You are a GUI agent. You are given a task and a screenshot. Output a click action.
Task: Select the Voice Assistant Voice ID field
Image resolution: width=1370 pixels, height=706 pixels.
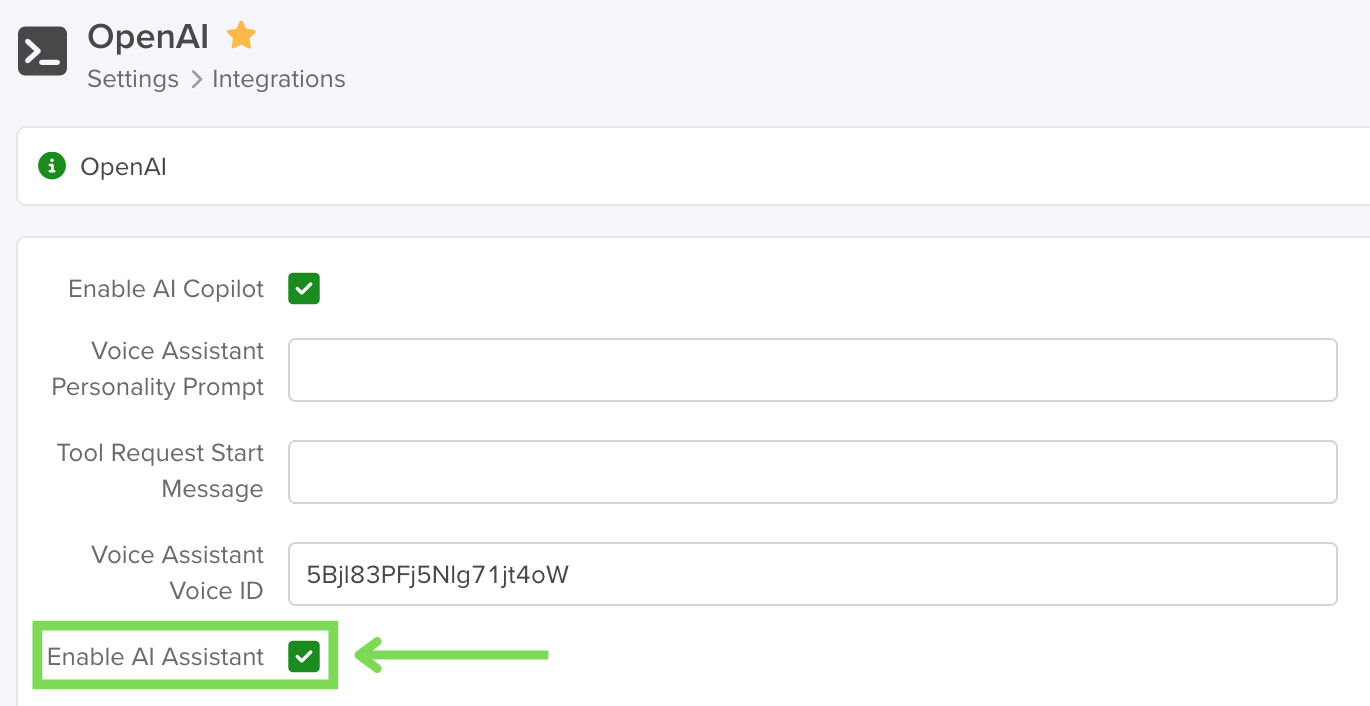tap(812, 574)
